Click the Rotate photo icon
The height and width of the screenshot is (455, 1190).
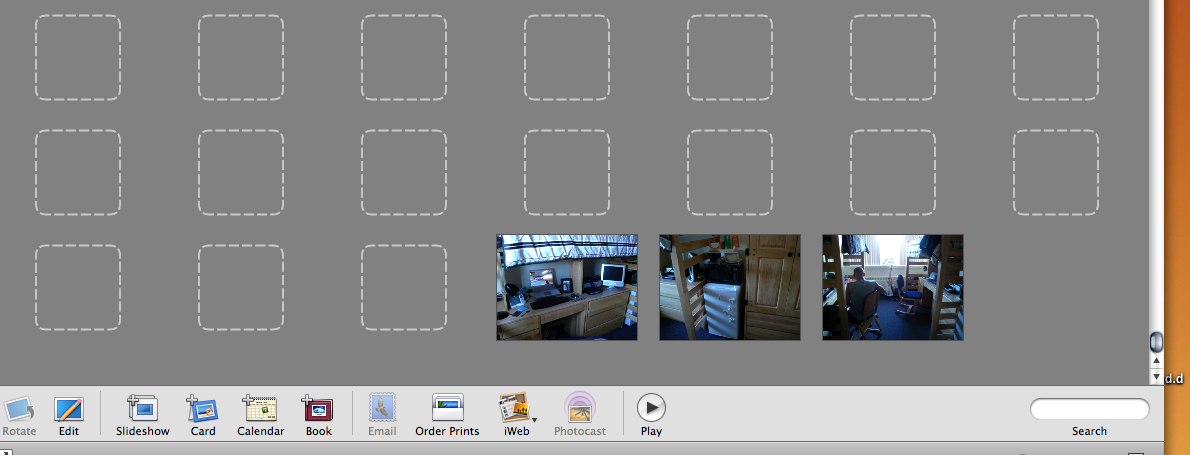(18, 410)
